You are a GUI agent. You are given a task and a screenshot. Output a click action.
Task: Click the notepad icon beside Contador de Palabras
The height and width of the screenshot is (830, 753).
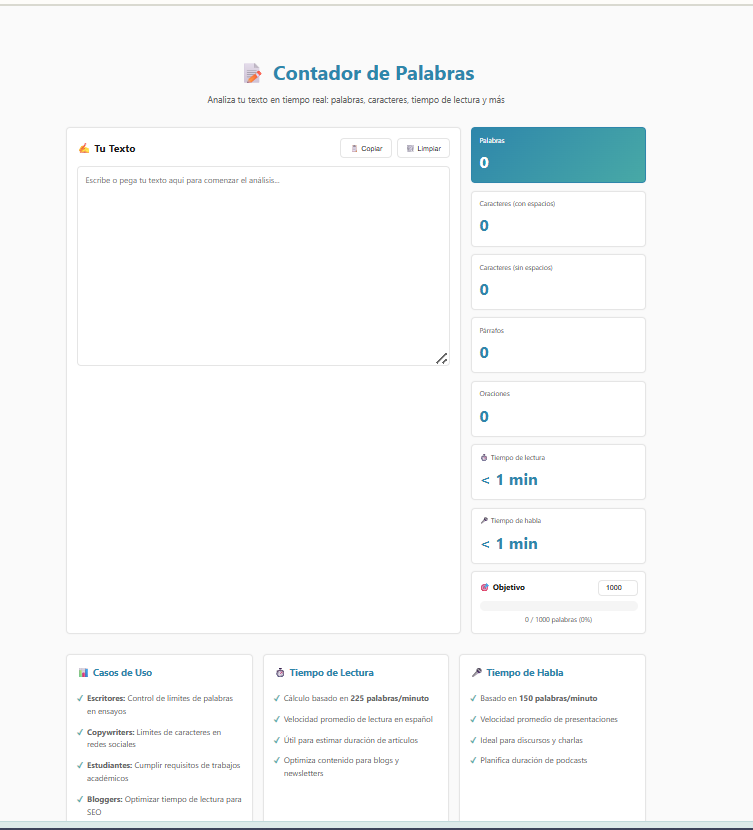252,74
